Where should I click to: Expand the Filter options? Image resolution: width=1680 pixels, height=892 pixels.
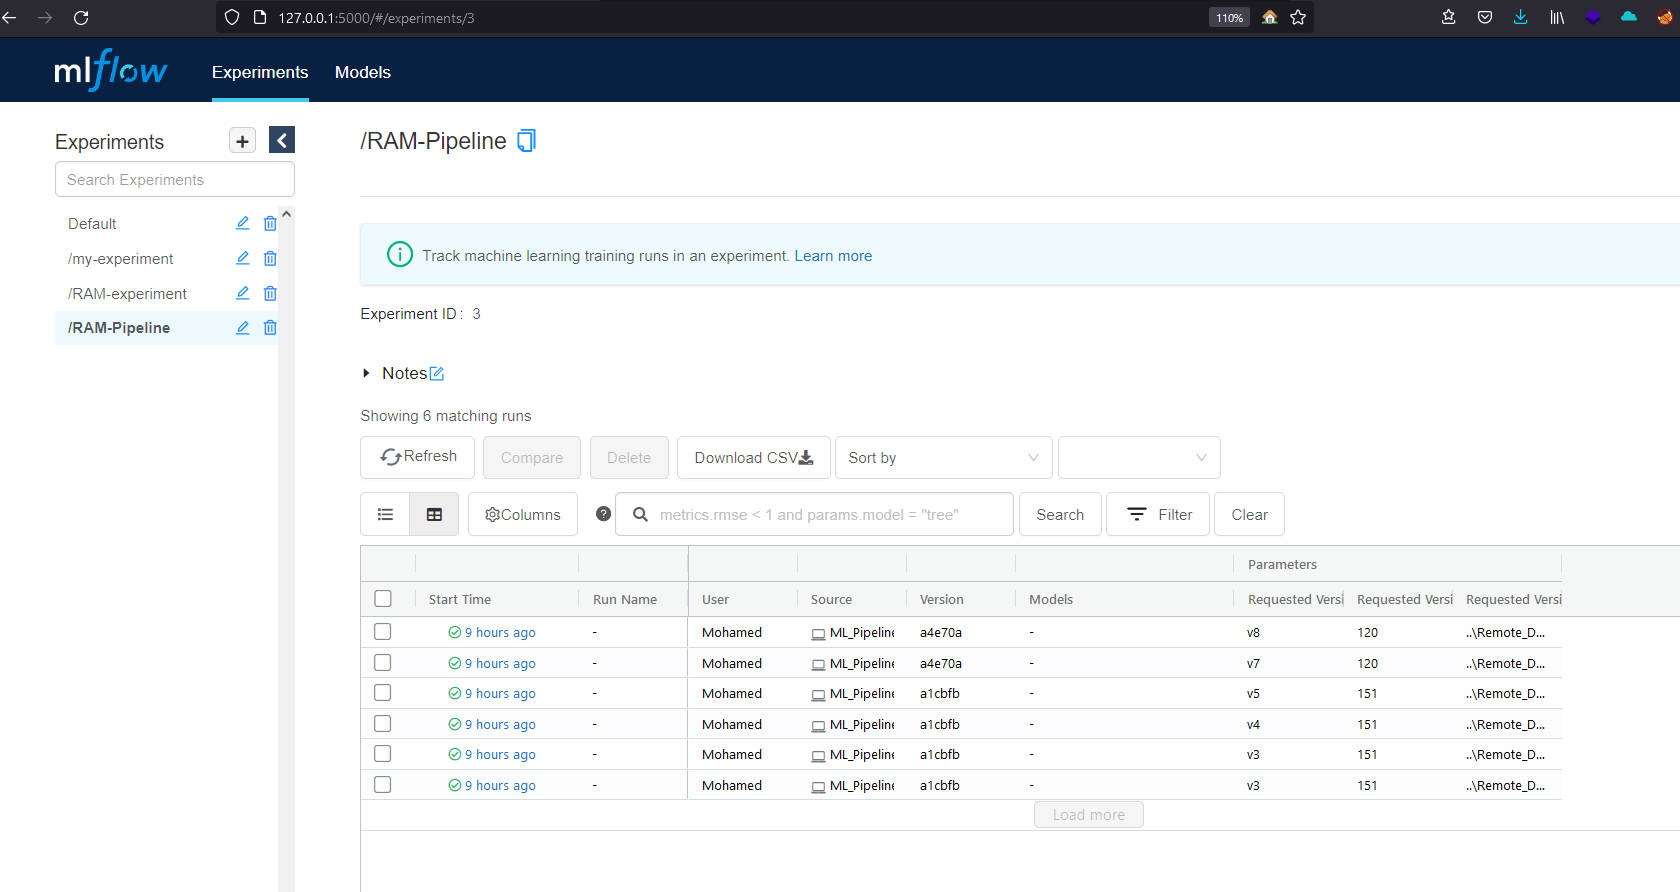(x=1158, y=514)
